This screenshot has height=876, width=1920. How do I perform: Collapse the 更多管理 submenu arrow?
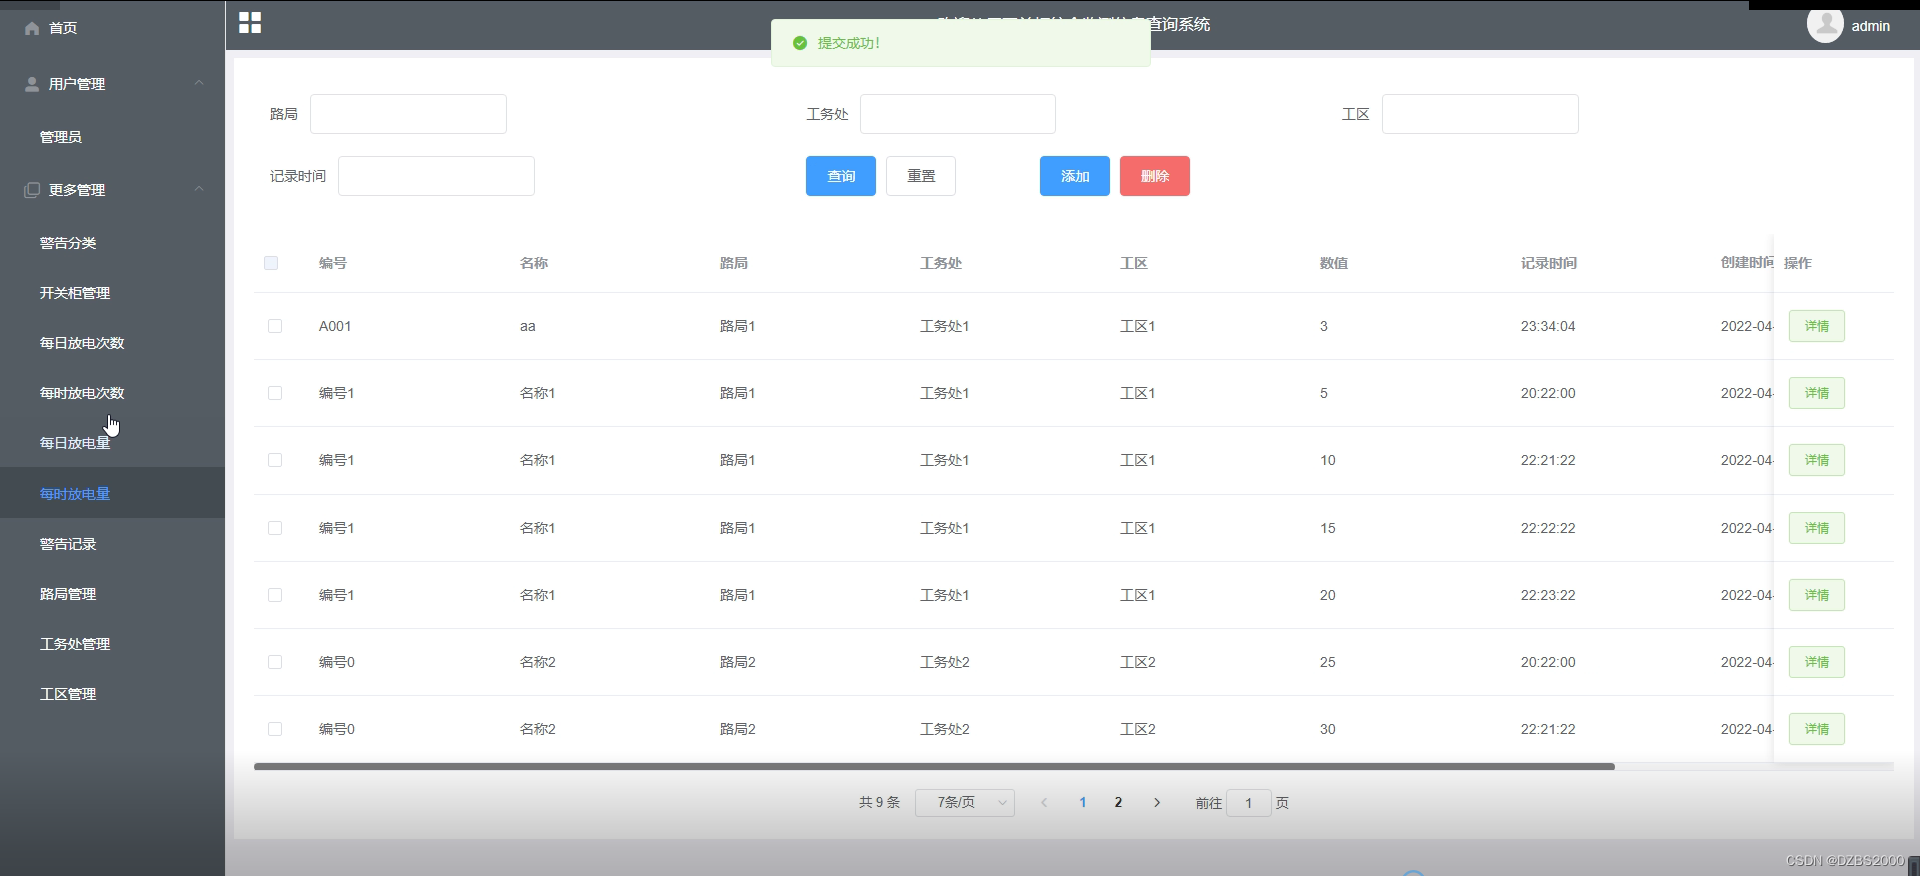(x=199, y=189)
